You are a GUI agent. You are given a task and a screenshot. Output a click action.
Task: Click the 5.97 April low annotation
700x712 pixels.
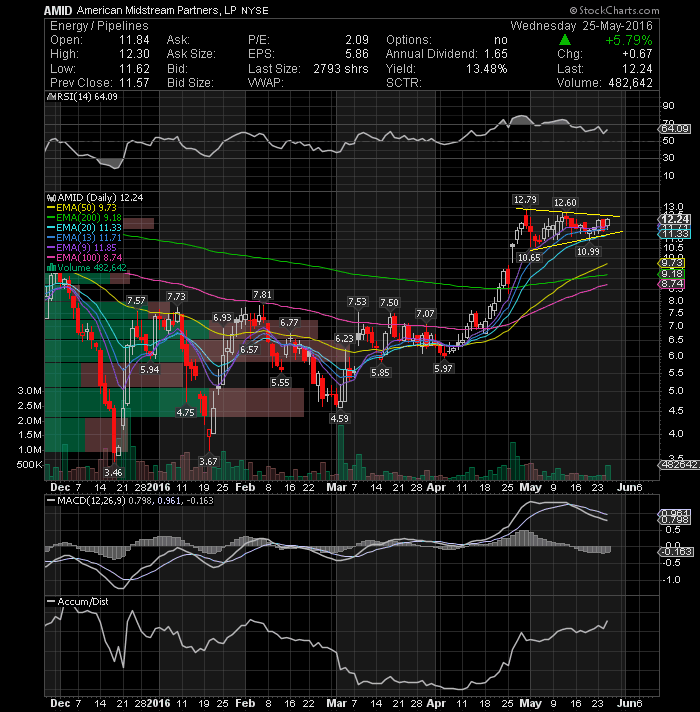point(443,368)
